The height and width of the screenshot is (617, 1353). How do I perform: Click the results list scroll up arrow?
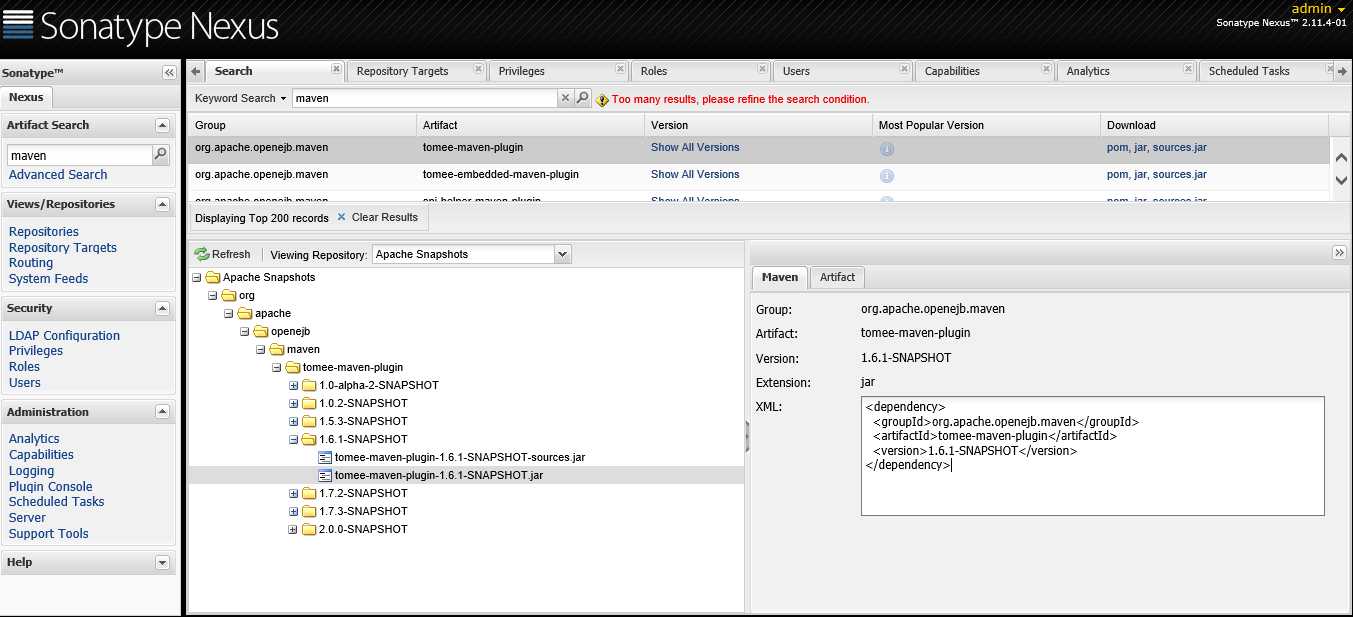(x=1342, y=158)
